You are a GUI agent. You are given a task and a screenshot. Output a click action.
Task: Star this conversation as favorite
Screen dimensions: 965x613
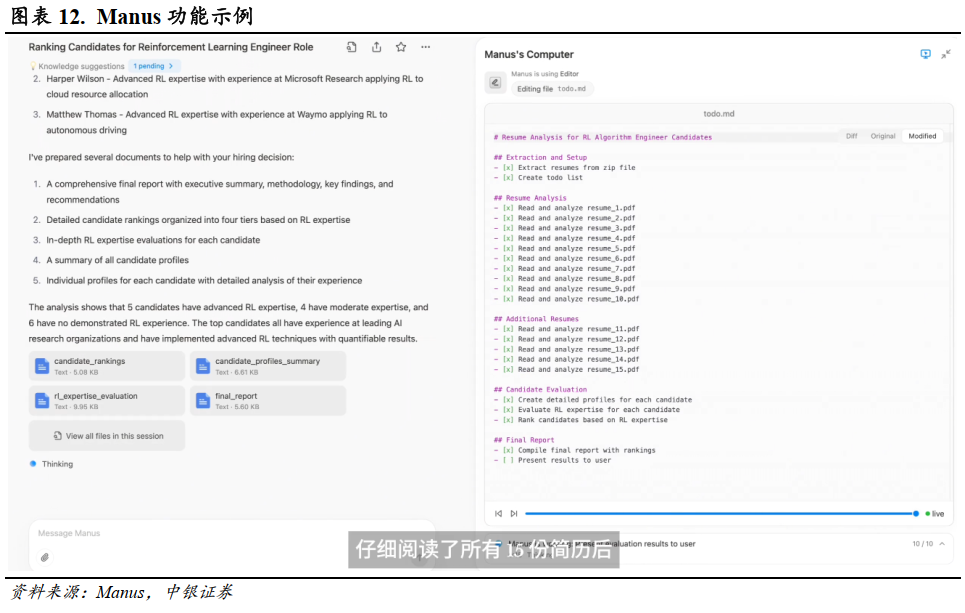[401, 47]
